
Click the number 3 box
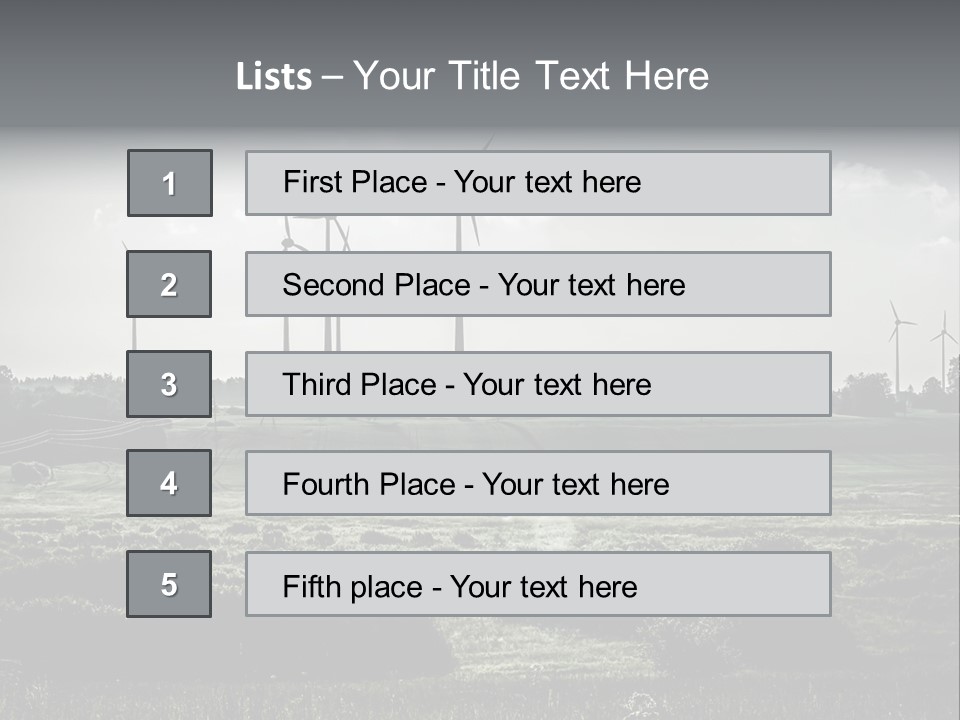169,384
